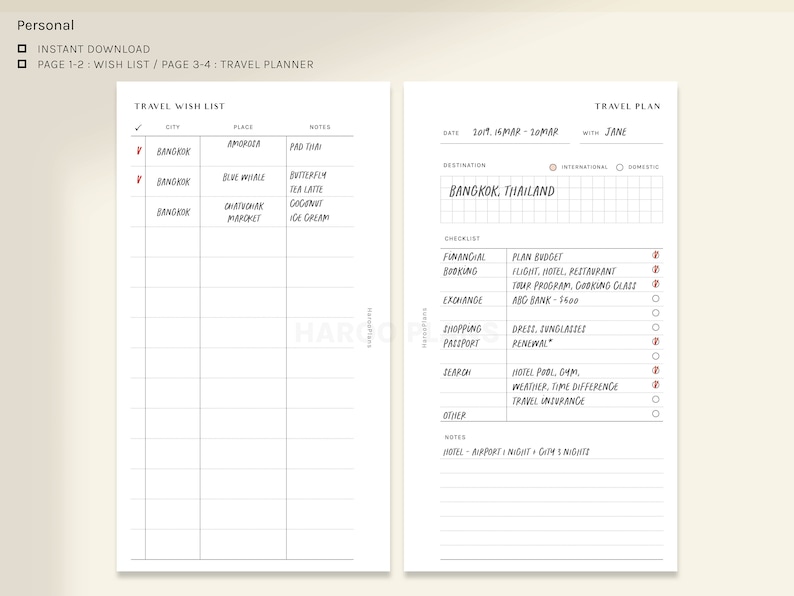
Task: Click the TRAVEL WISH LIST title
Action: [x=180, y=106]
